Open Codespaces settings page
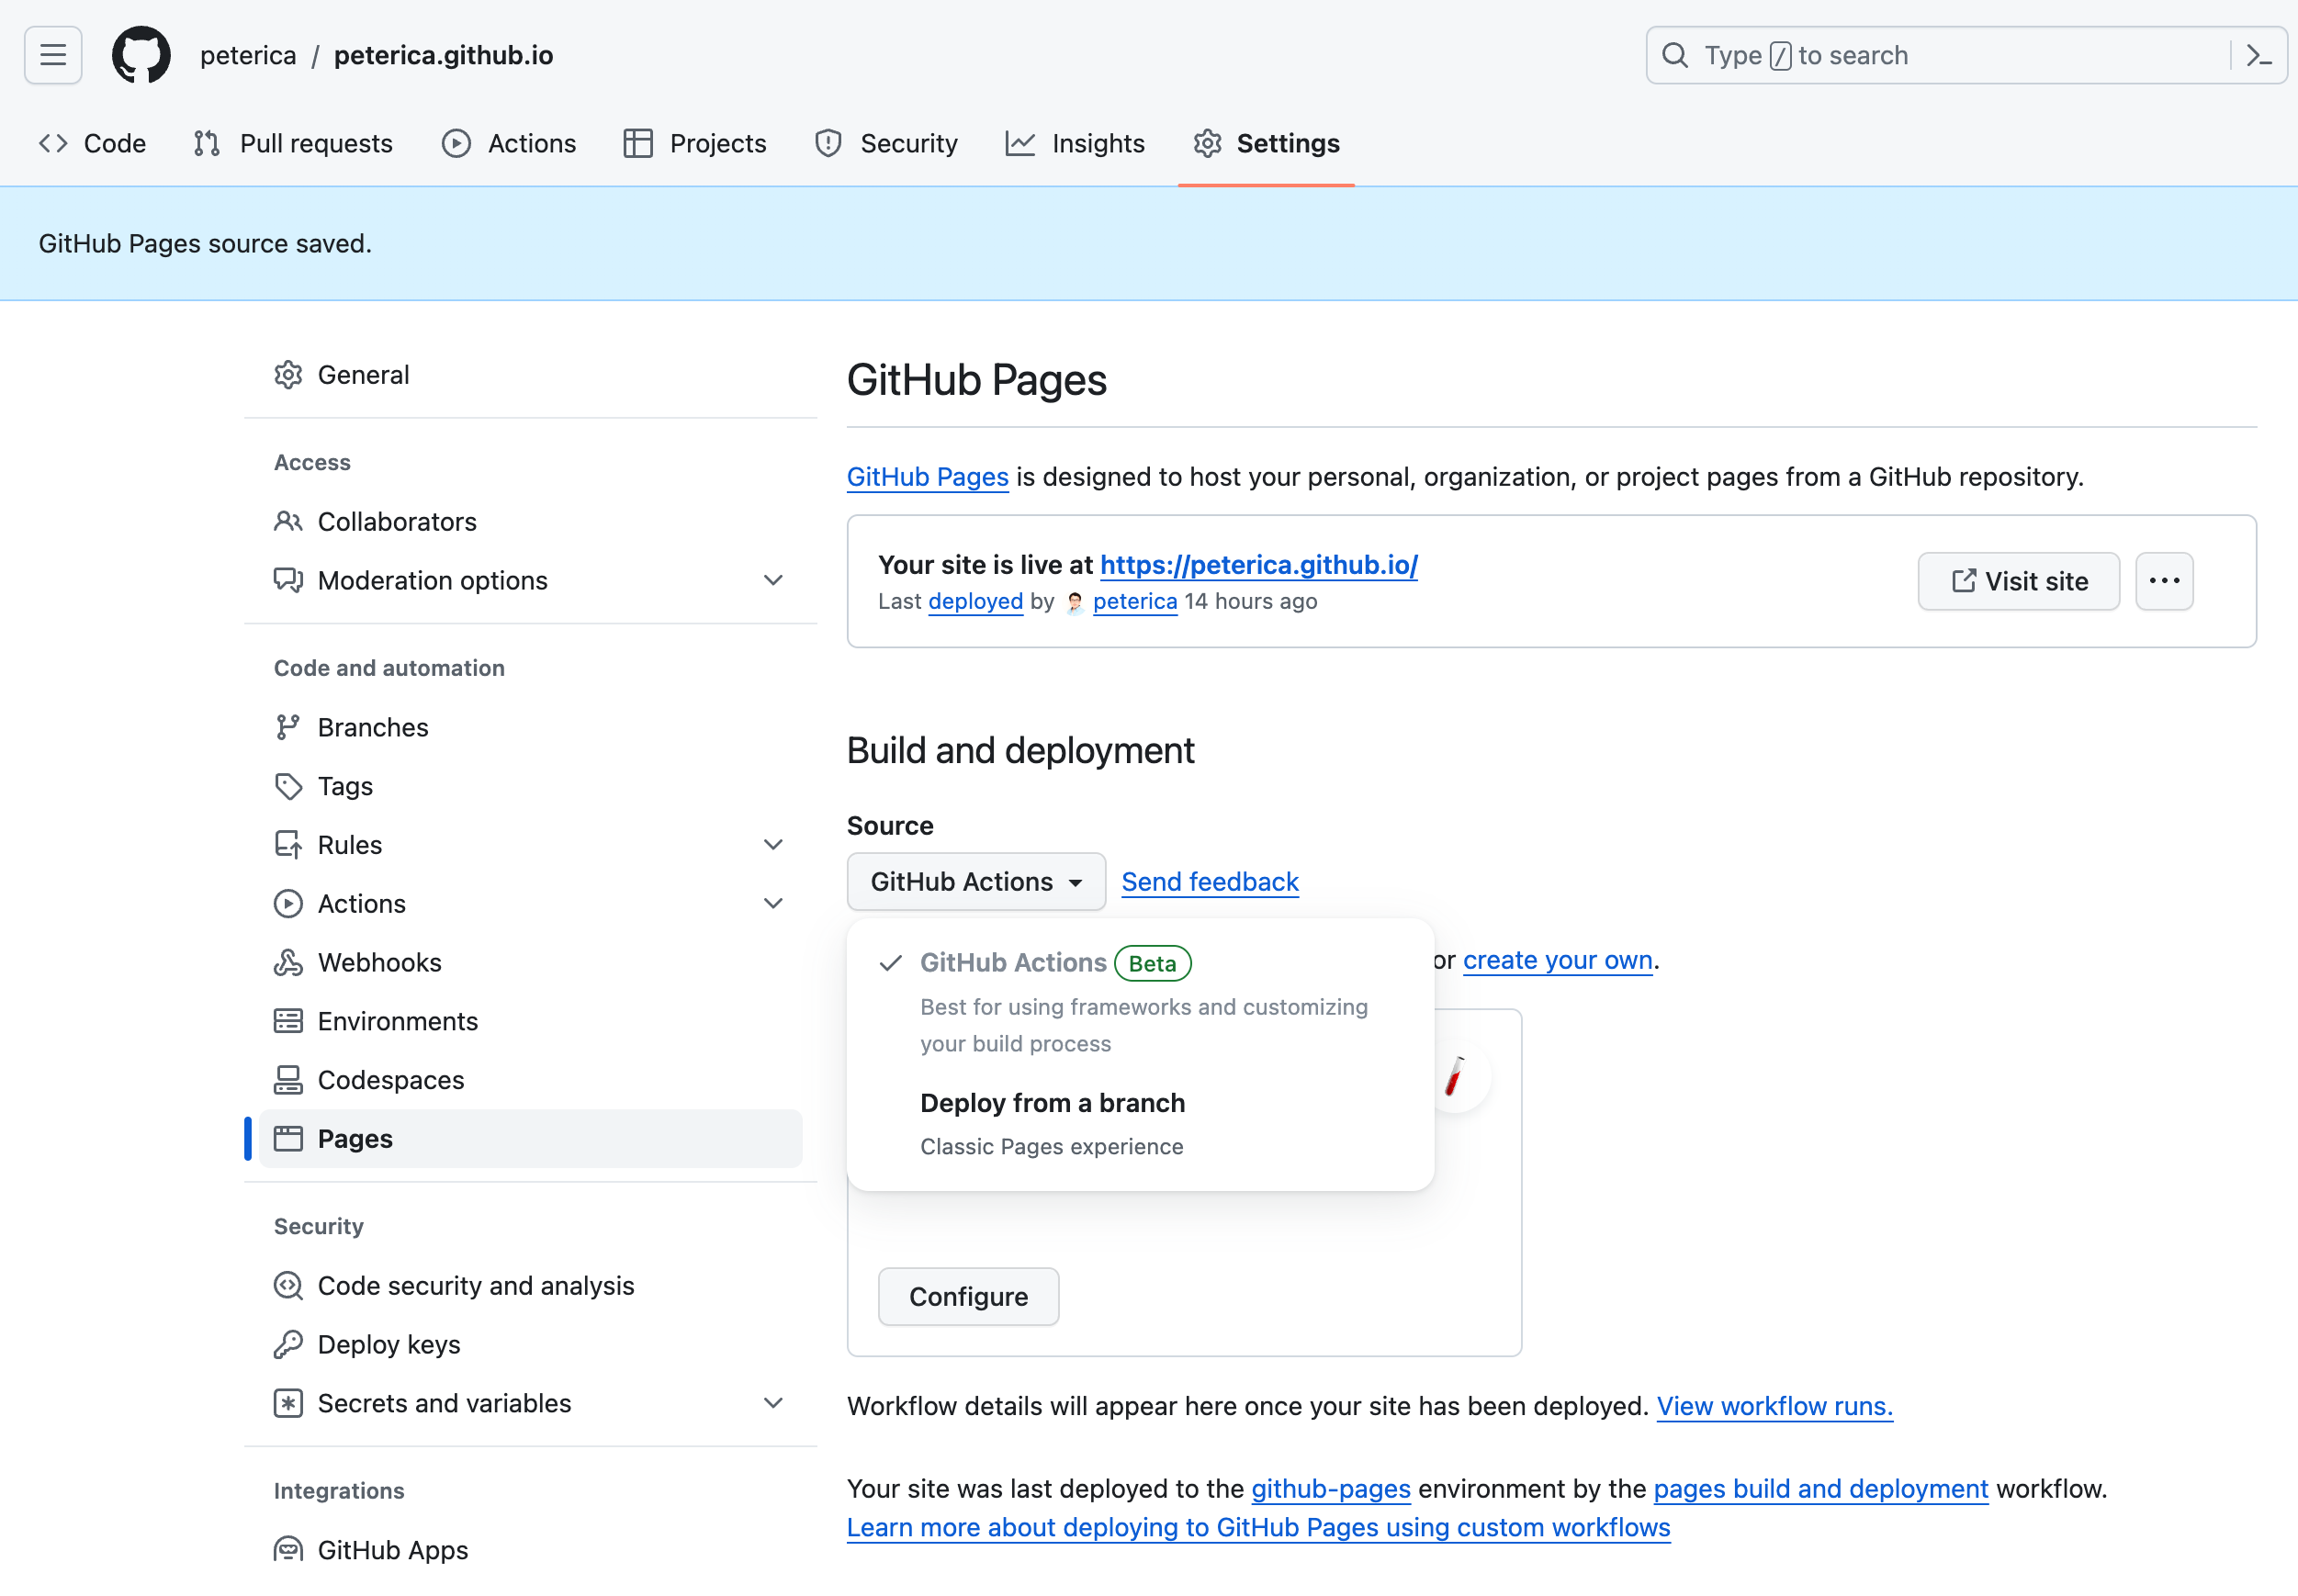Screen dimensions: 2298x1596 pyautogui.click(x=390, y=1080)
